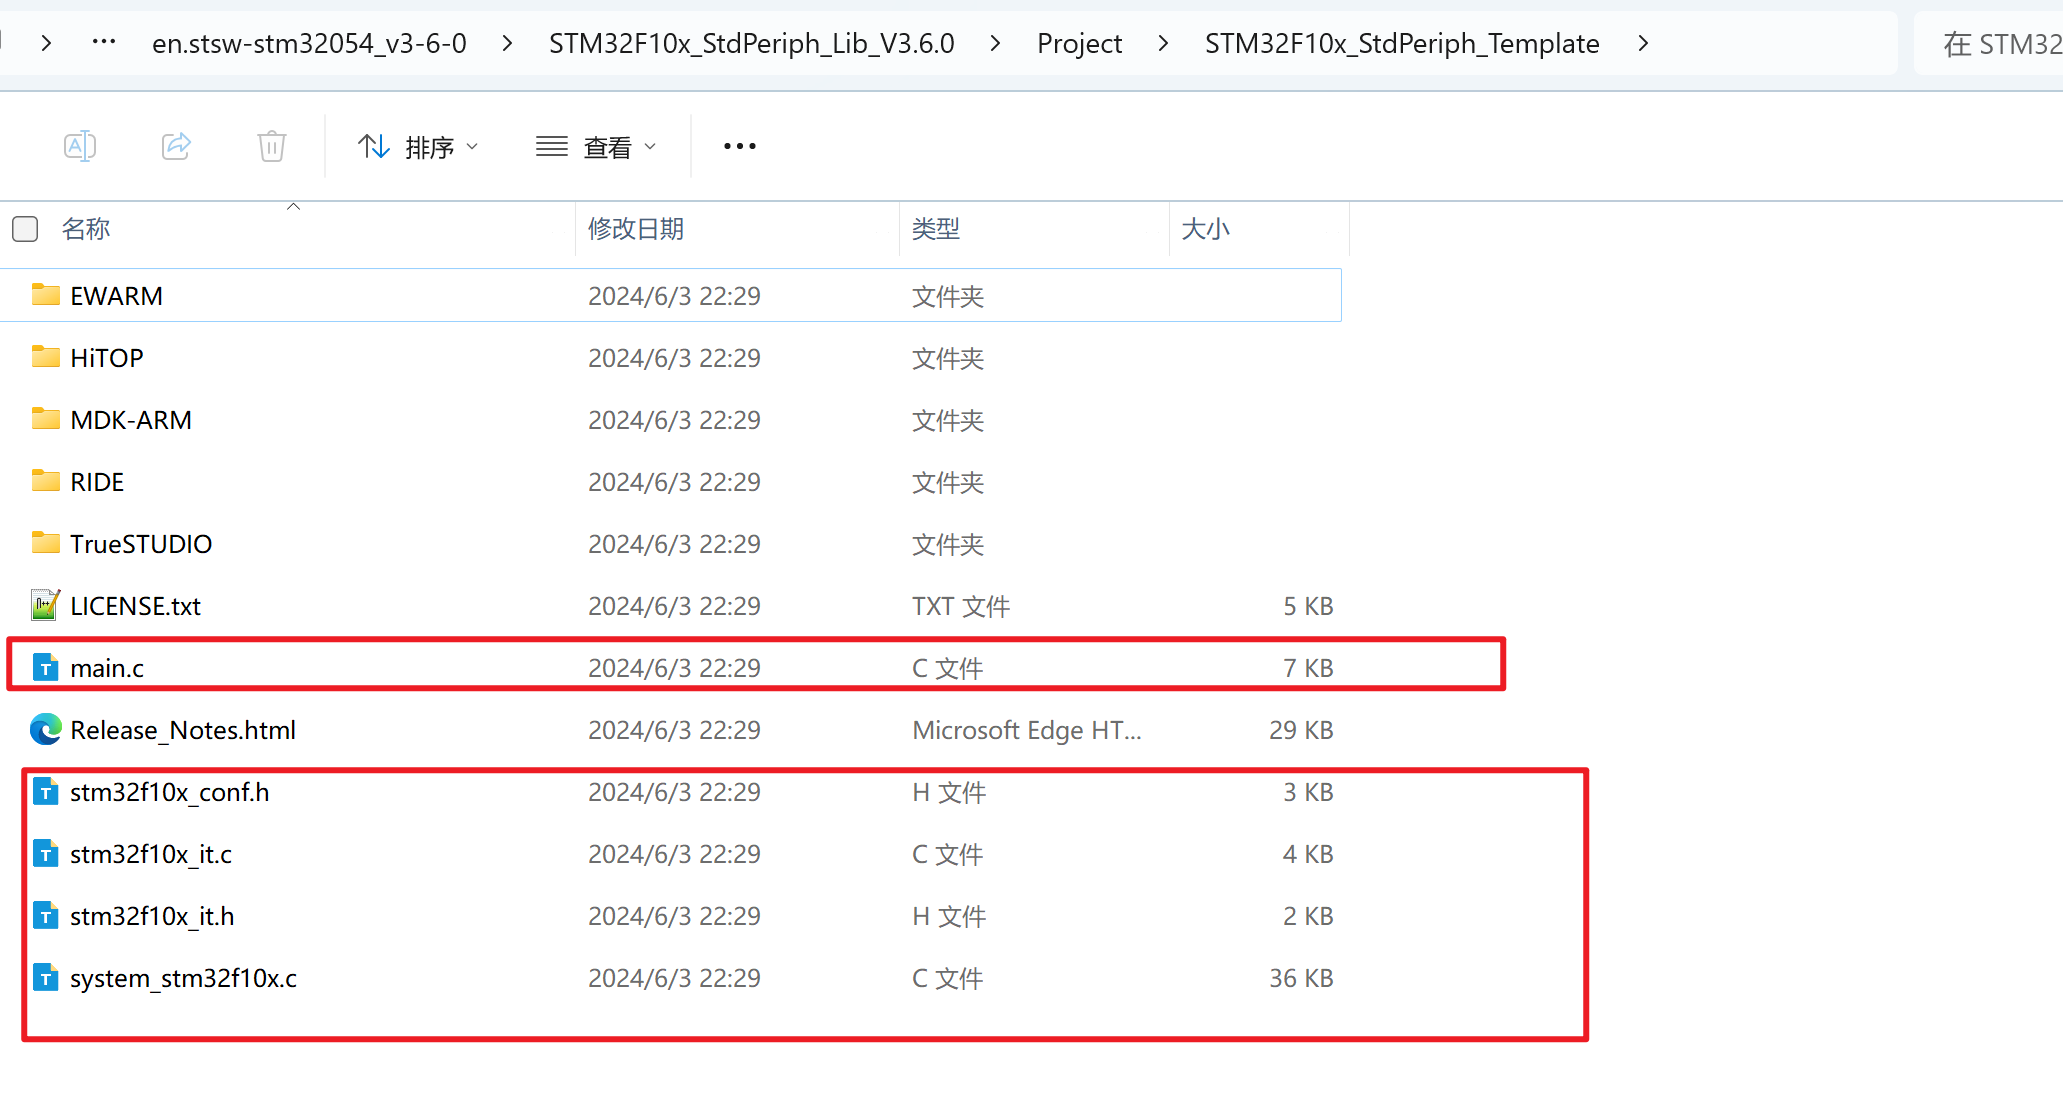Select the file name MDK-ARM
This screenshot has height=1117, width=2063.
131,420
